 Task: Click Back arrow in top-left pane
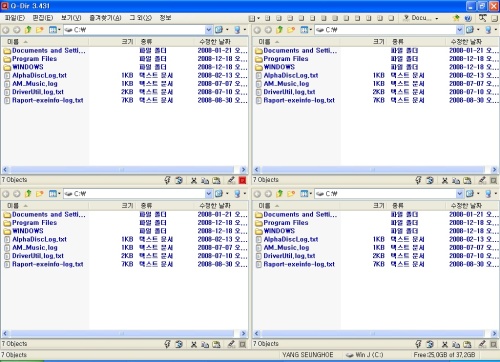click(x=6, y=30)
